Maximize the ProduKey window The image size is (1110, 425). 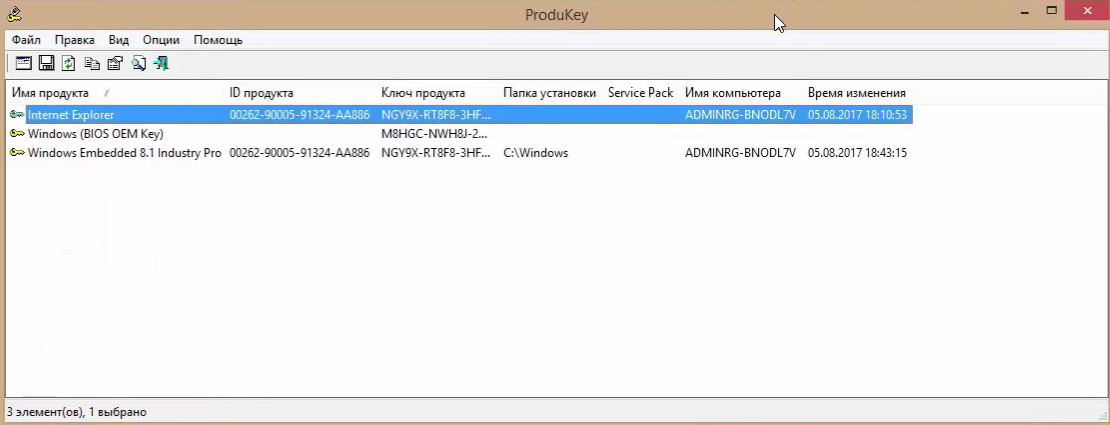(x=1052, y=11)
